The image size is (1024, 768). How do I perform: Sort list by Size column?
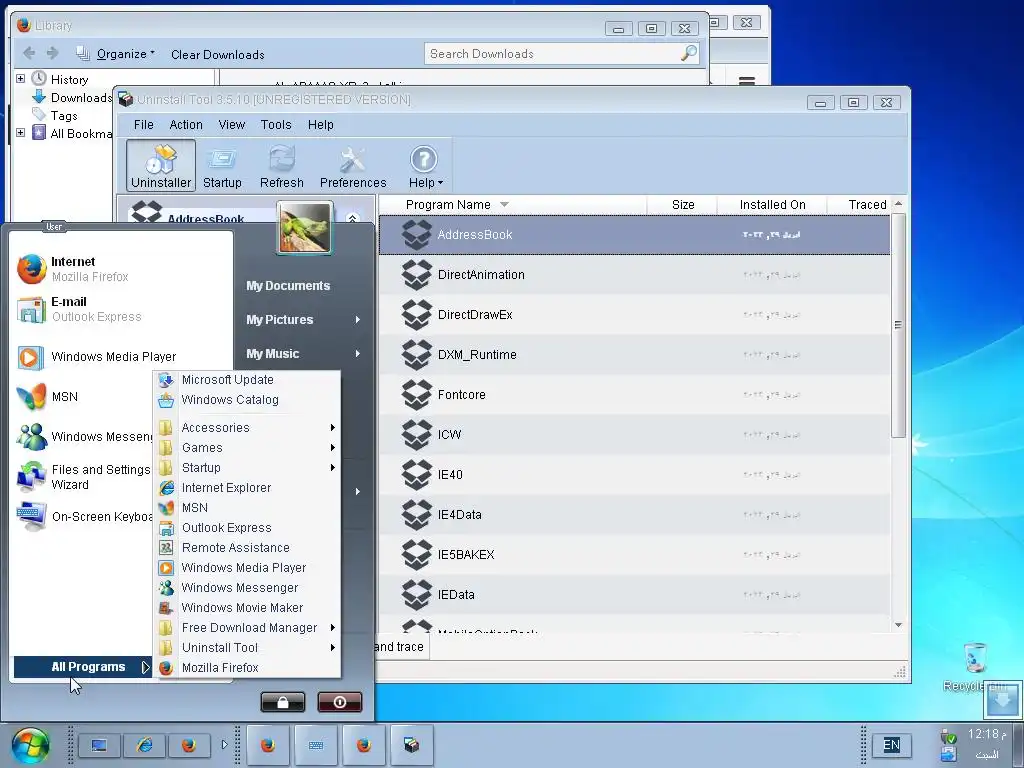(682, 204)
